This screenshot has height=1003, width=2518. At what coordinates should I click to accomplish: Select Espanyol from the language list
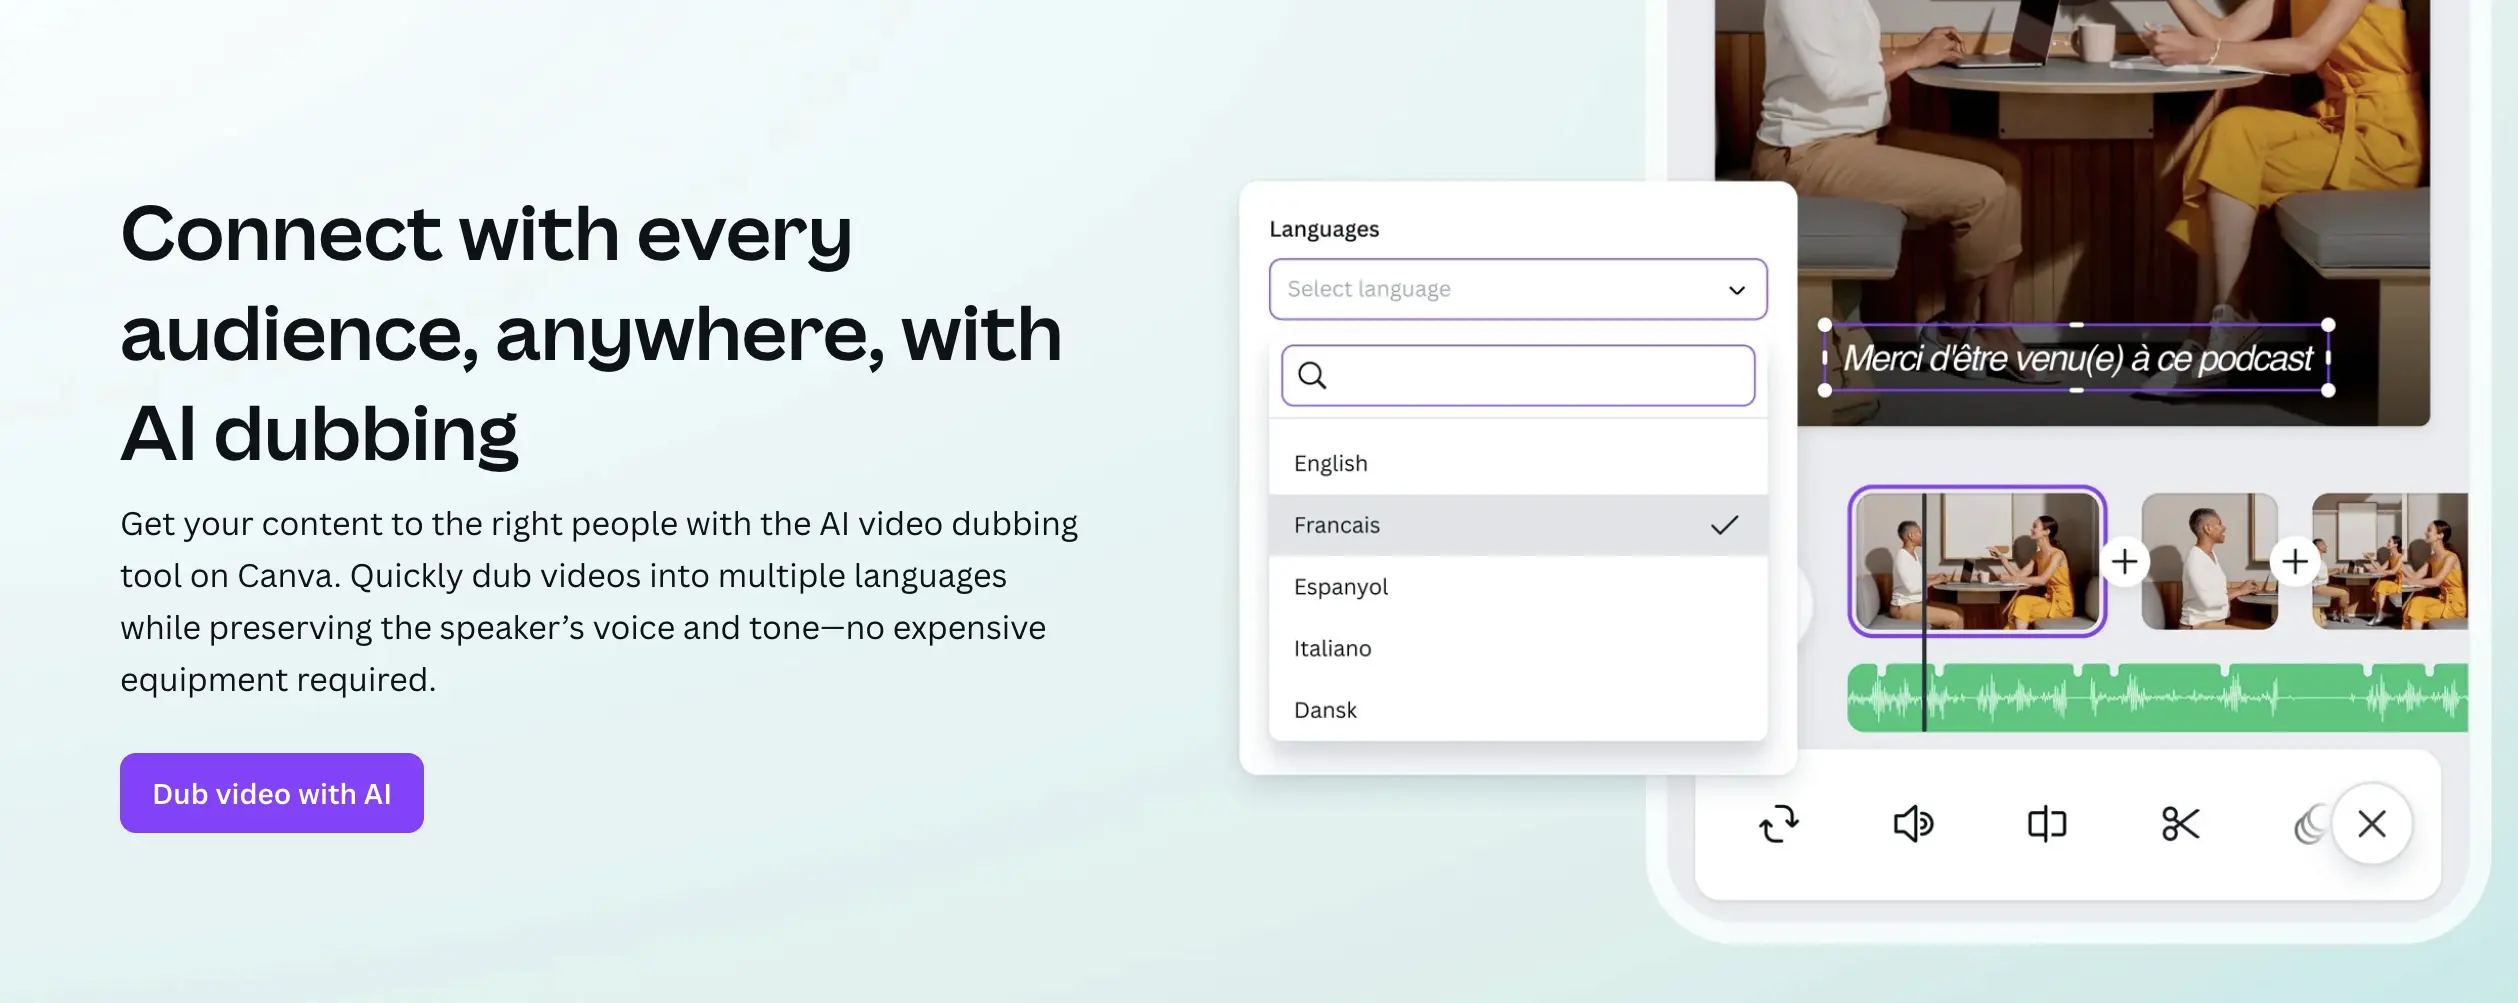[1340, 587]
